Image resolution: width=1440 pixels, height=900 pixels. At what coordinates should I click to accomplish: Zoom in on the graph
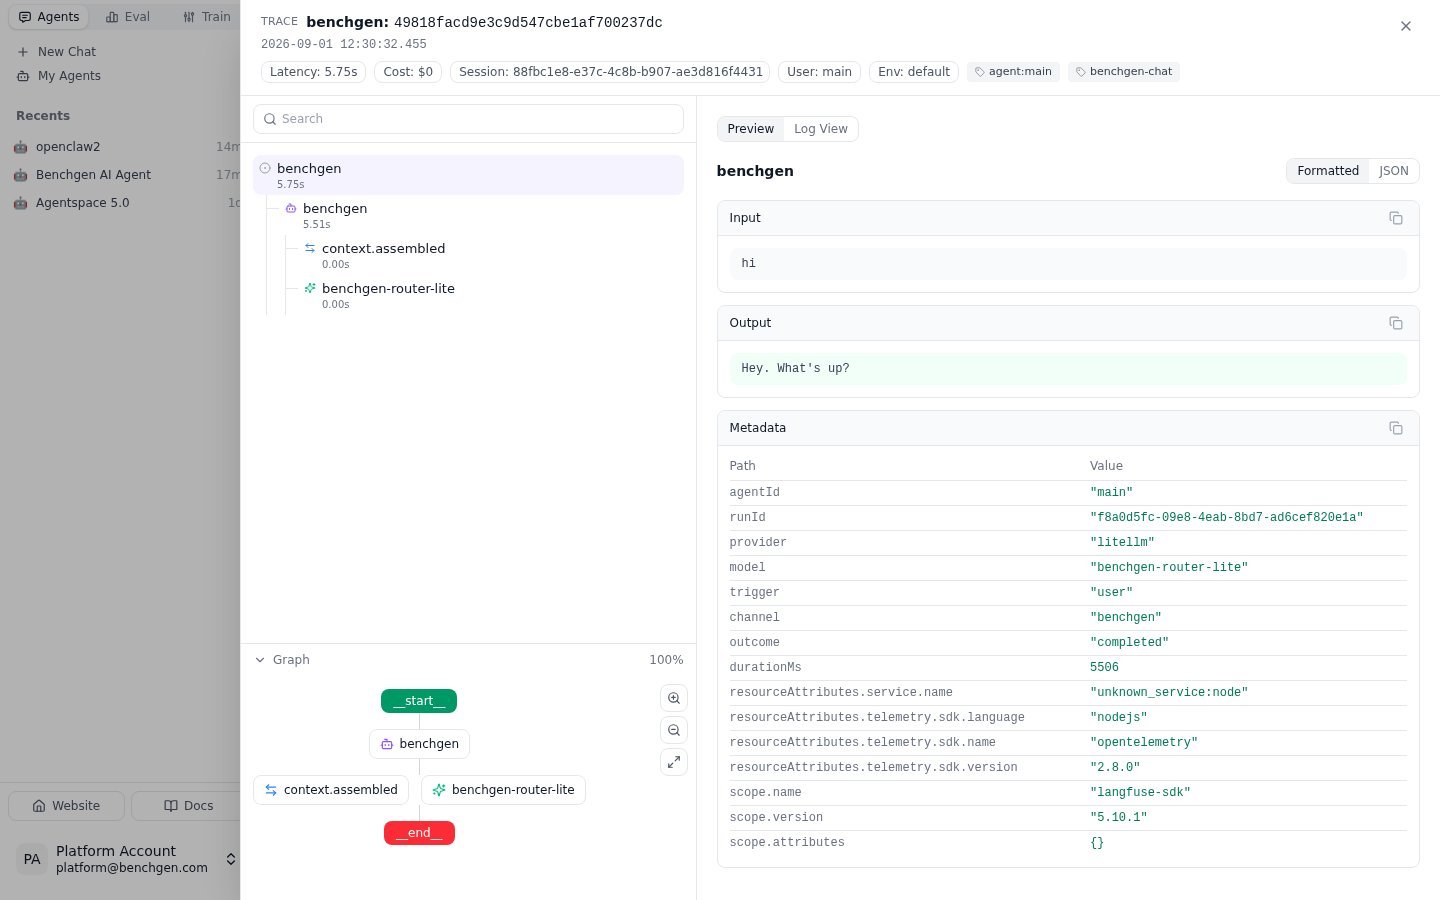(x=674, y=698)
